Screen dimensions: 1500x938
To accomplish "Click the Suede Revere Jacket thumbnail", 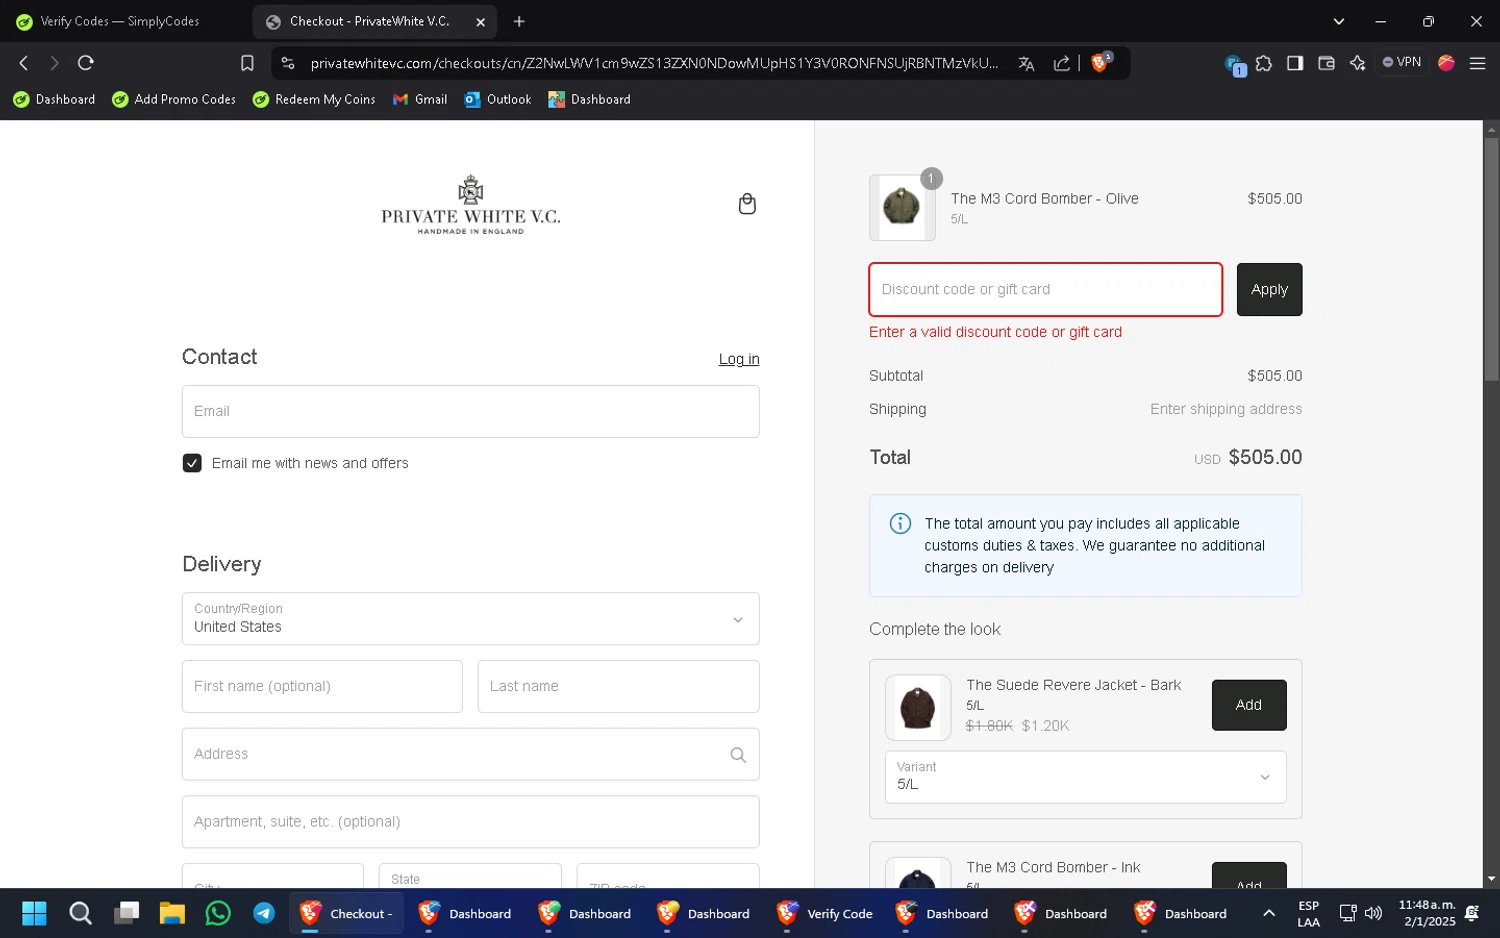I will coord(918,708).
